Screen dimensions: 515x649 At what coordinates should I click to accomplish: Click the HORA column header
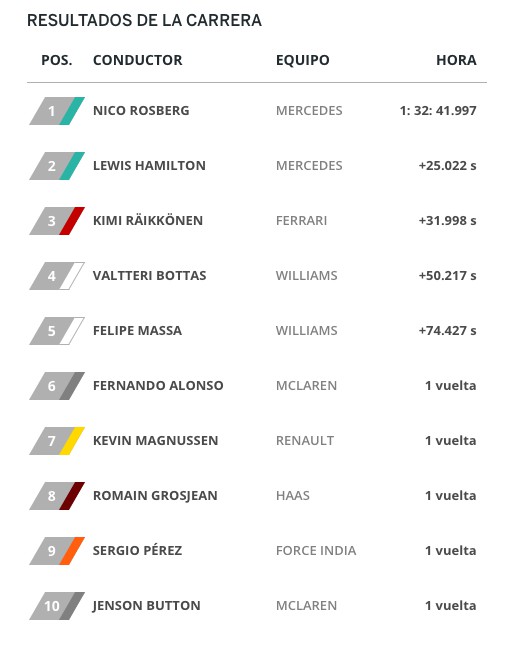[x=456, y=60]
